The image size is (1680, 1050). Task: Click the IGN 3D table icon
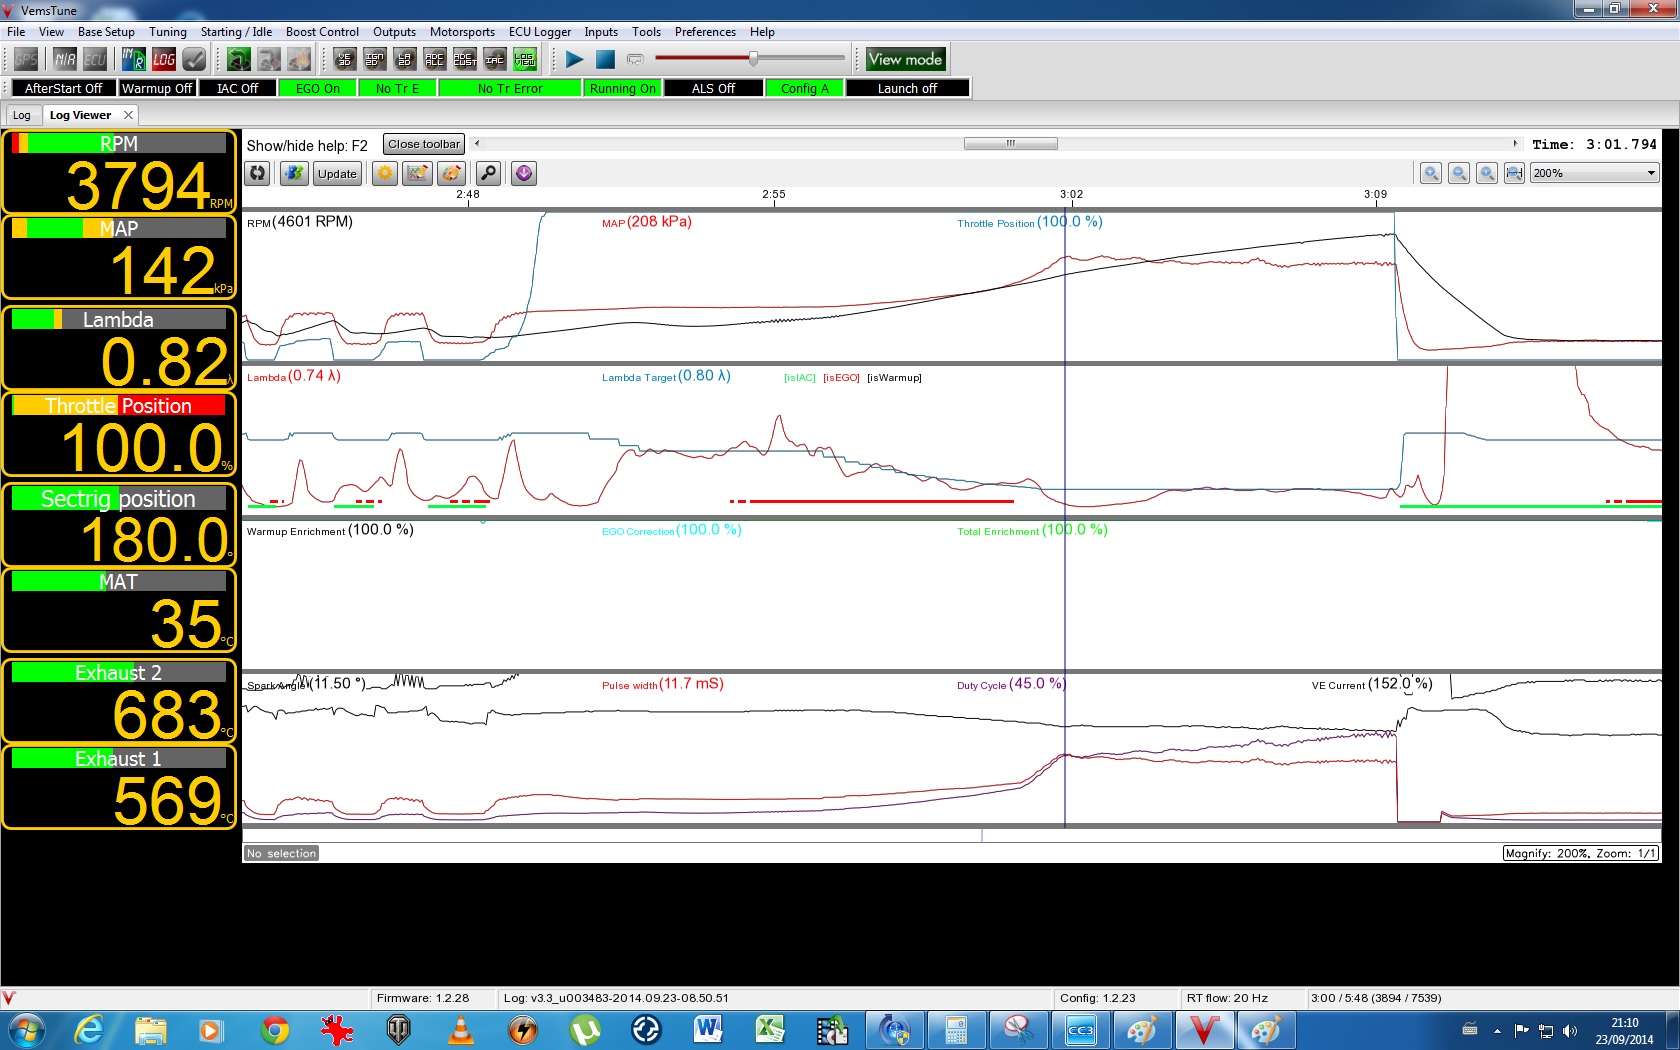375,60
